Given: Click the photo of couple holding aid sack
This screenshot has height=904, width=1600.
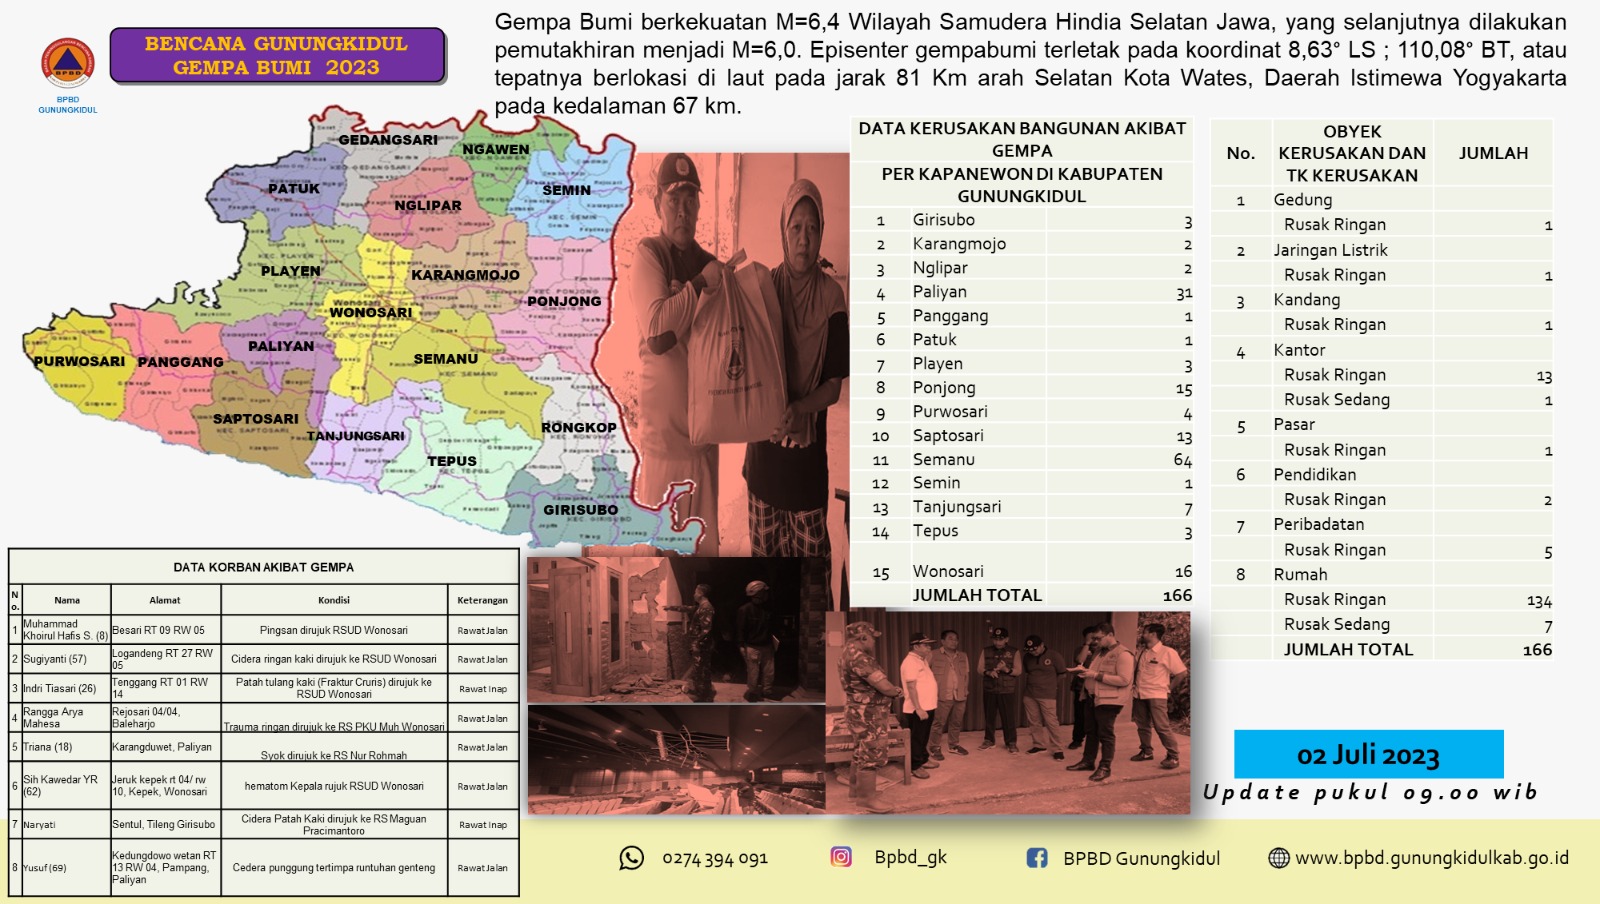Looking at the screenshot, I should pos(740,353).
